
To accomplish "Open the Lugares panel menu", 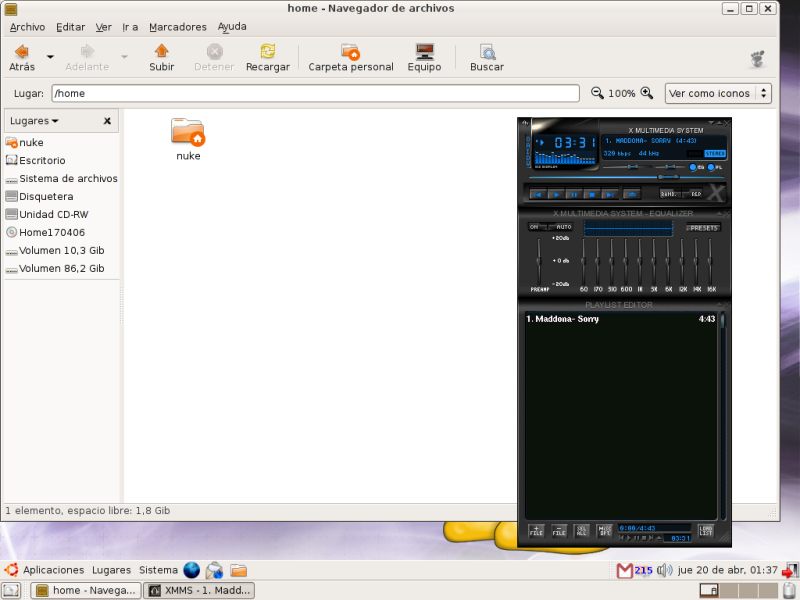I will click(111, 570).
